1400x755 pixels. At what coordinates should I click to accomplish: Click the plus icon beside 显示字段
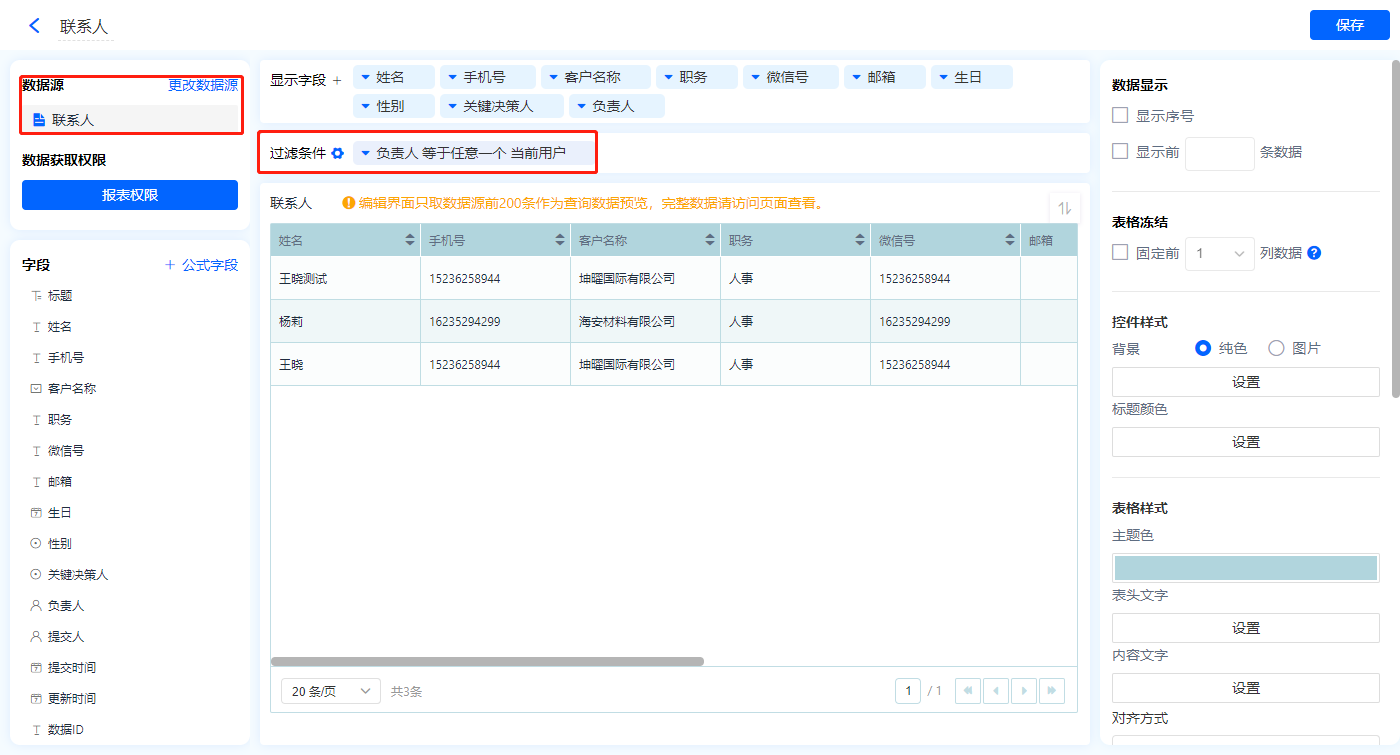(337, 80)
